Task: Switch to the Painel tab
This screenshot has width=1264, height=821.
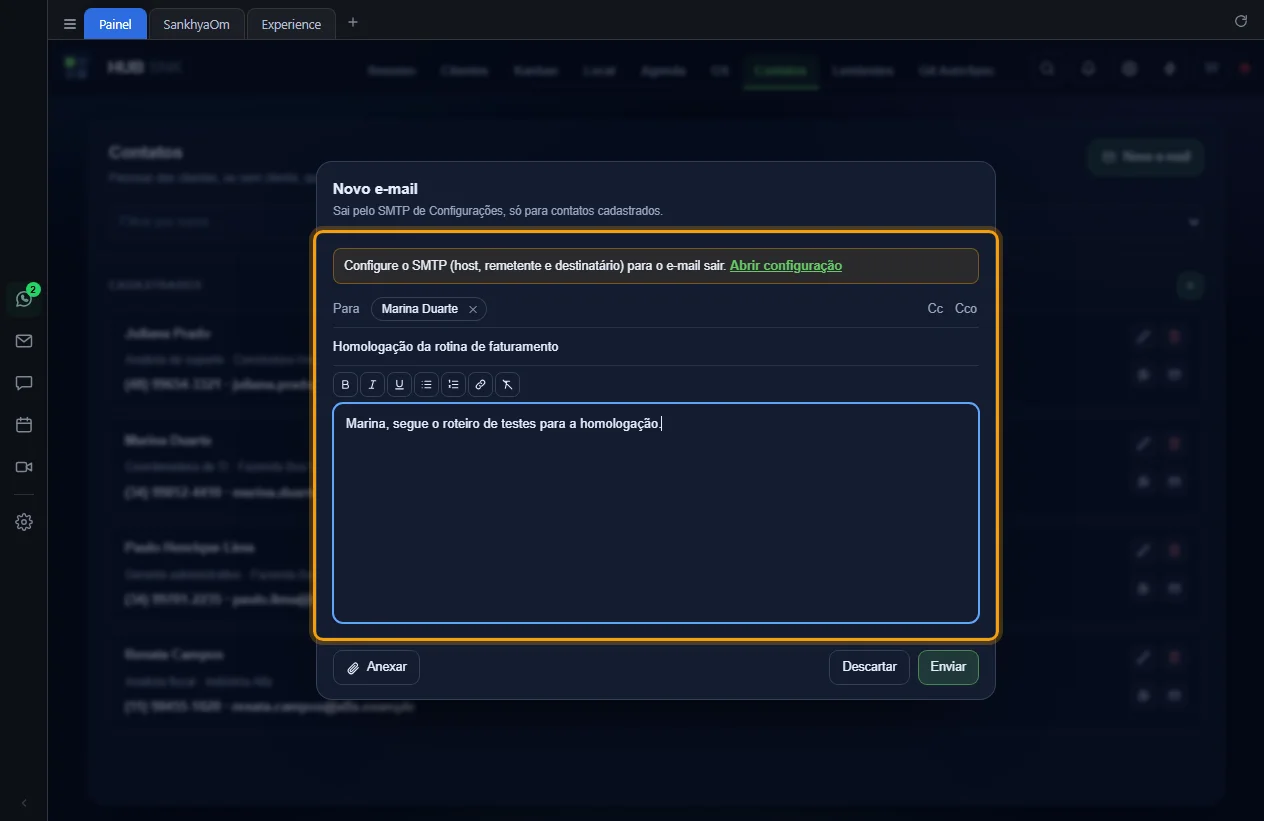Action: point(116,24)
